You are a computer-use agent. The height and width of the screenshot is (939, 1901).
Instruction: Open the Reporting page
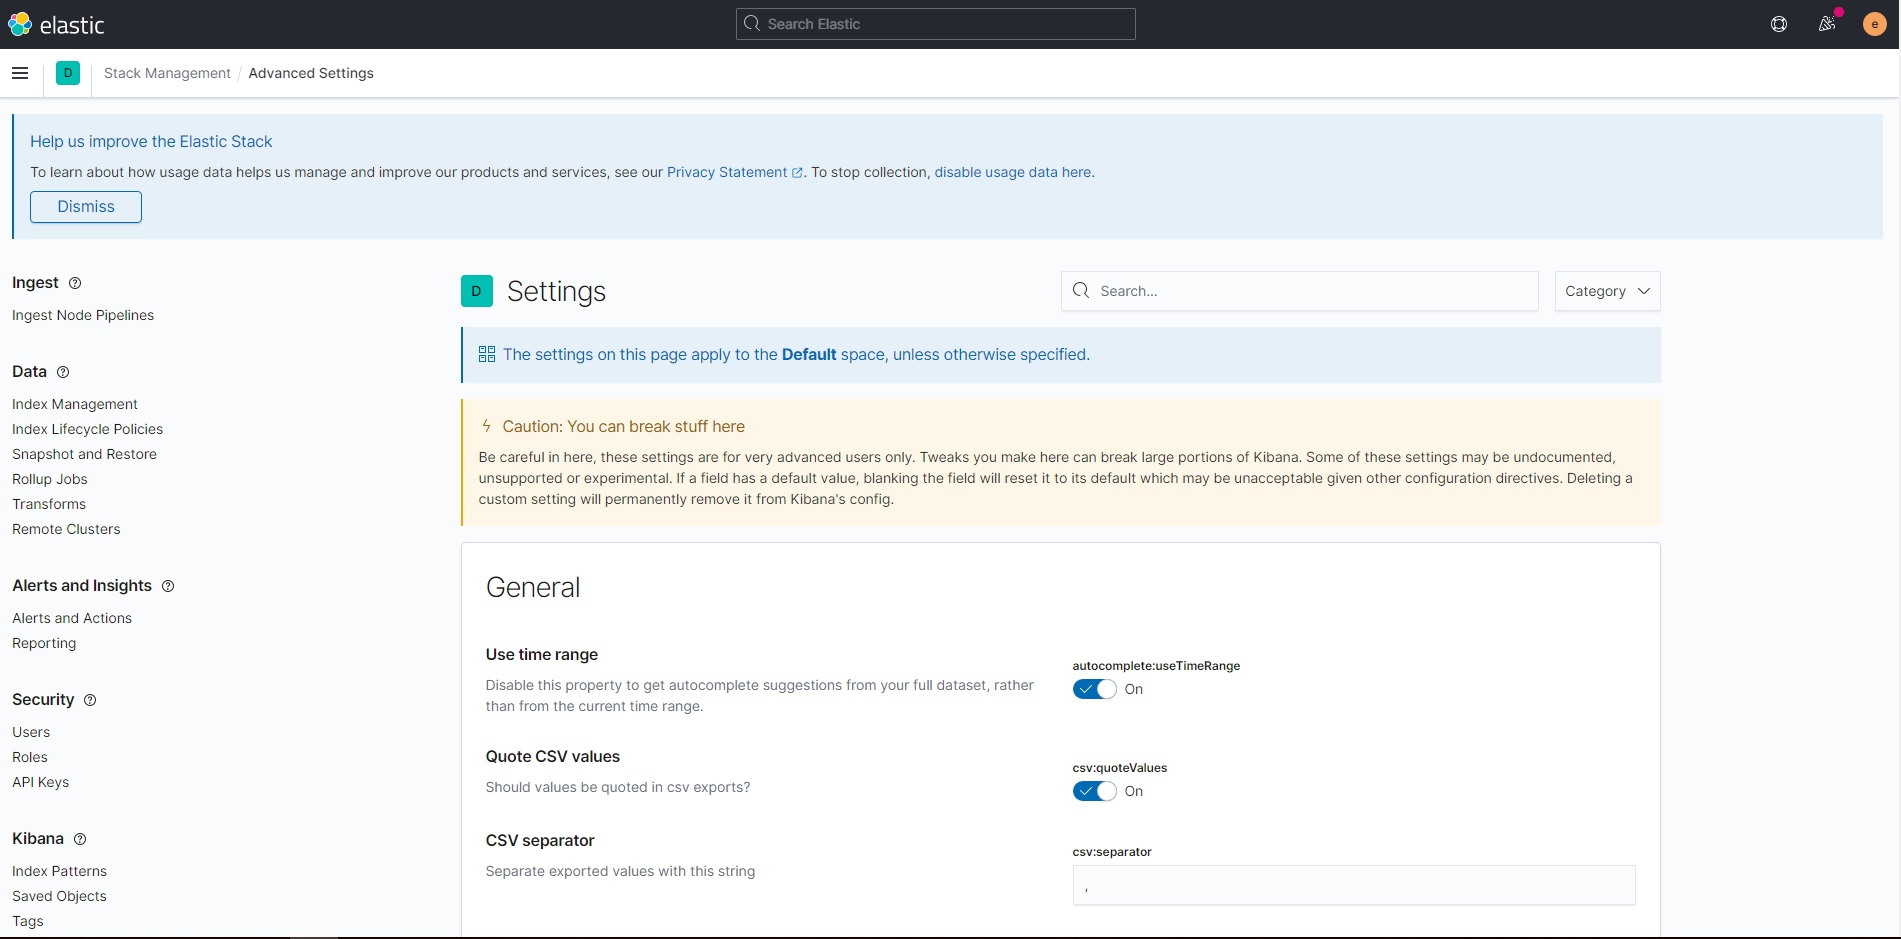coord(44,643)
